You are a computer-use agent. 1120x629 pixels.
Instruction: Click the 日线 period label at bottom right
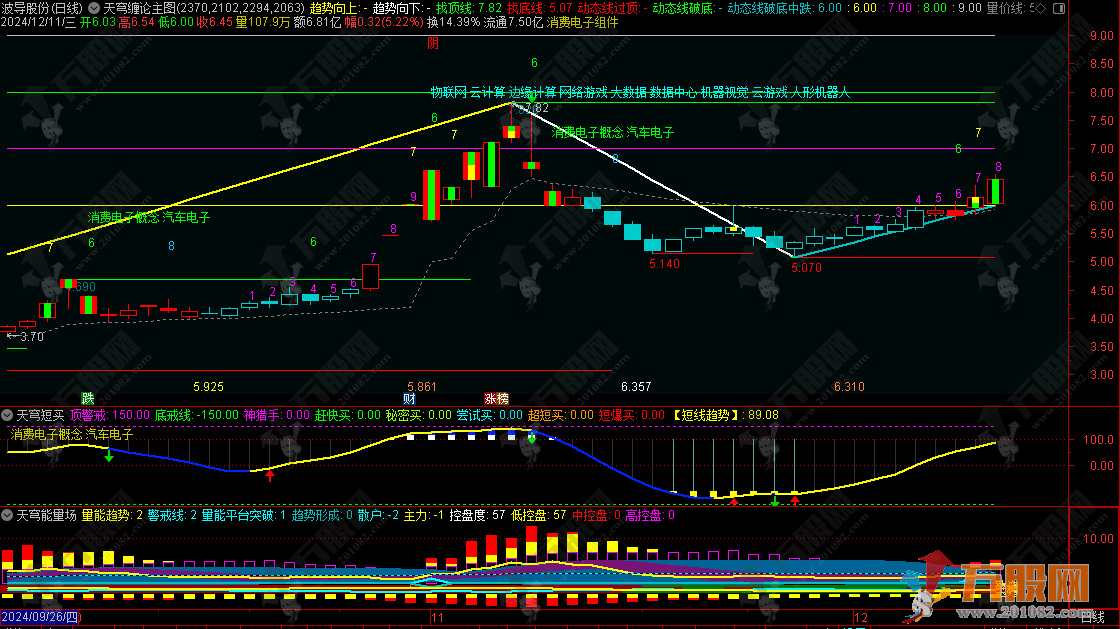pyautogui.click(x=1092, y=617)
